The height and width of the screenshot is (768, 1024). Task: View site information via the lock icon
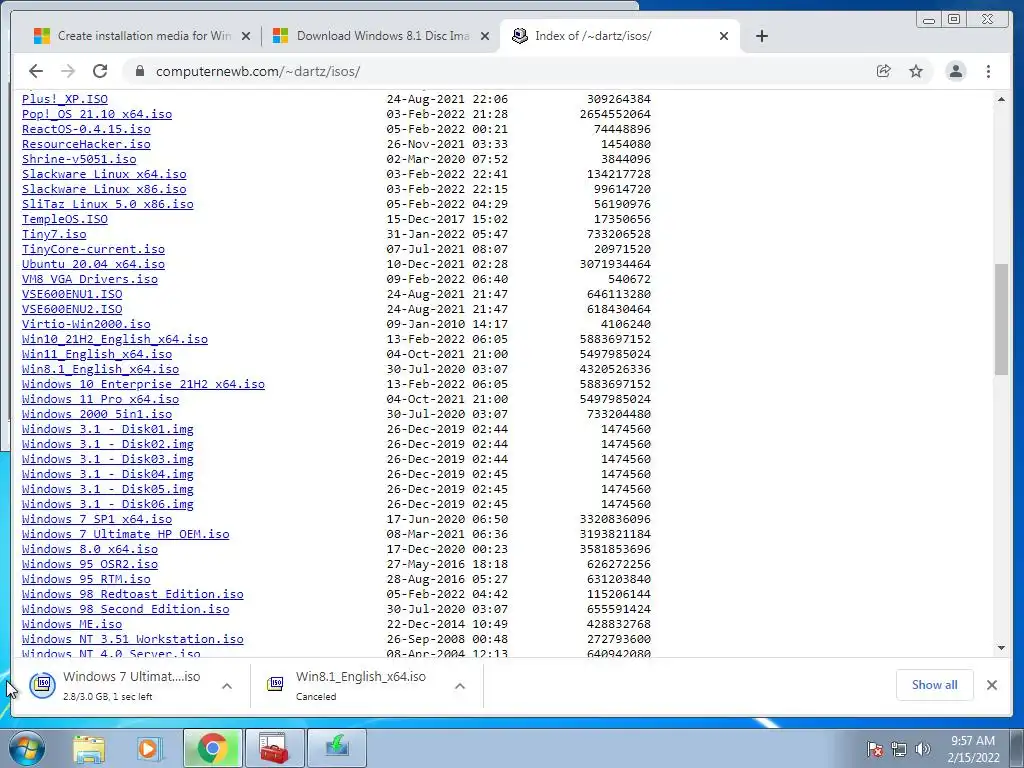139,71
